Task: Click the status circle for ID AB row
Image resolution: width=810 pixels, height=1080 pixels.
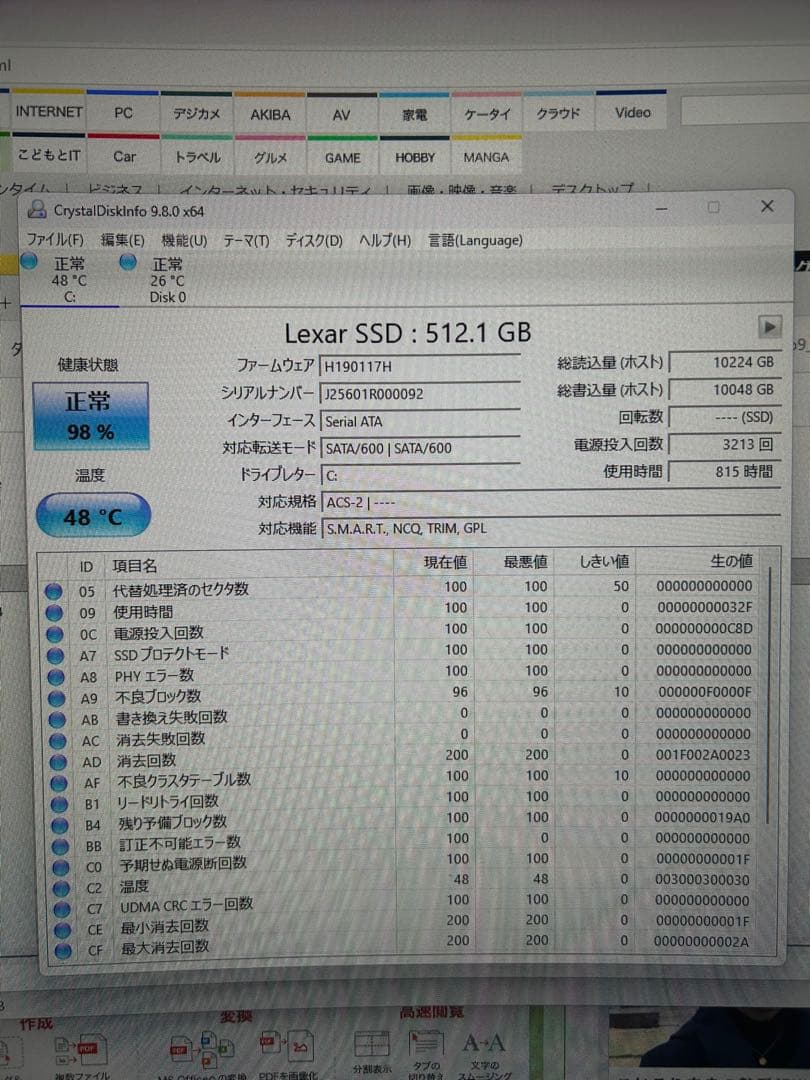Action: pos(57,719)
